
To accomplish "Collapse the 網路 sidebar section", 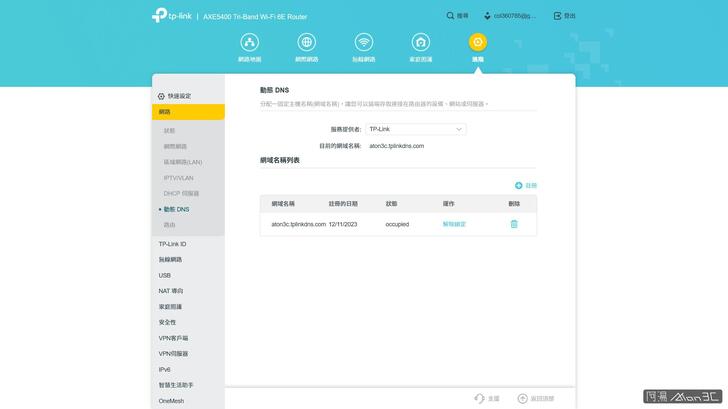I will 188,112.
